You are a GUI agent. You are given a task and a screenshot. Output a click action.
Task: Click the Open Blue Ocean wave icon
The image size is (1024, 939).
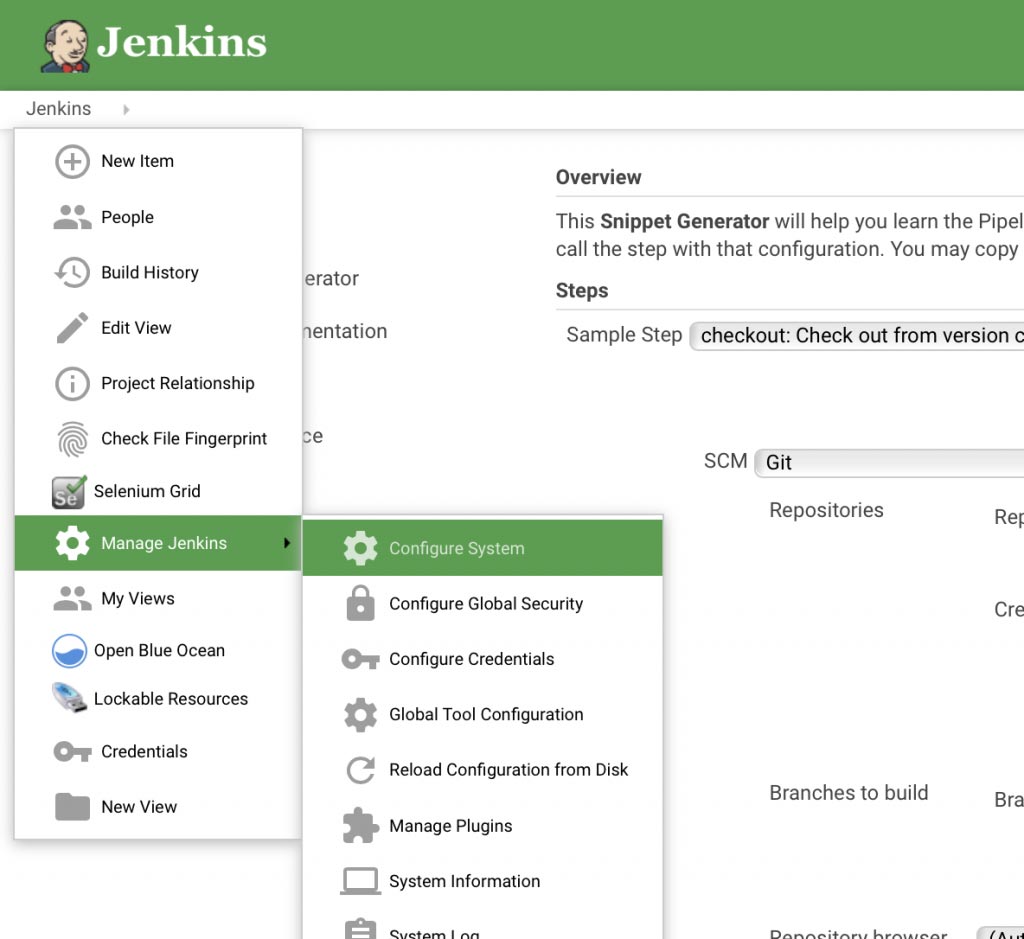pyautogui.click(x=69, y=650)
